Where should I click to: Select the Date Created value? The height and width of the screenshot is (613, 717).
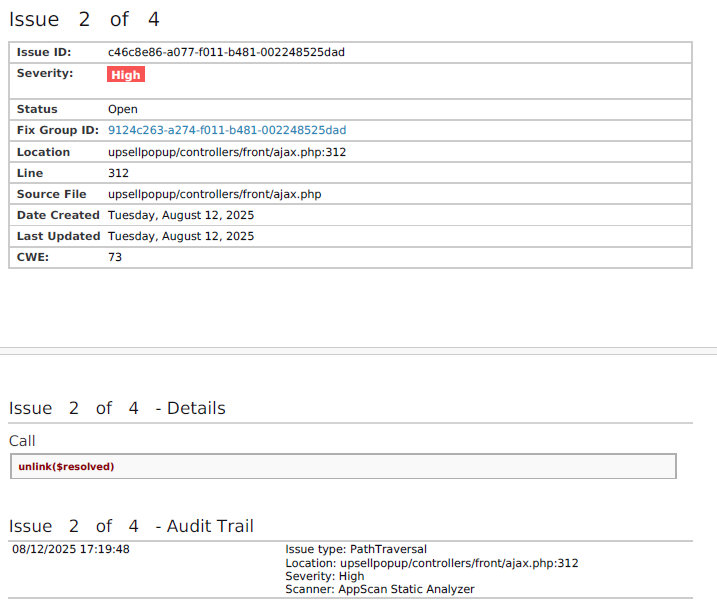pos(181,215)
